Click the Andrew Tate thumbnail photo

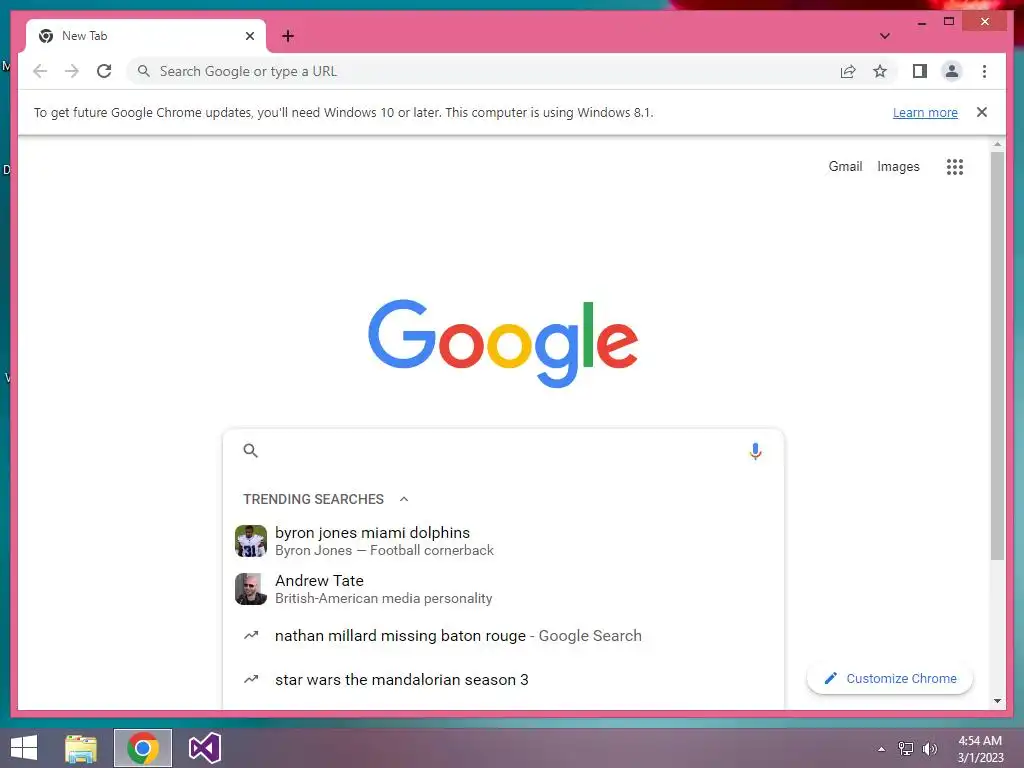tap(251, 589)
